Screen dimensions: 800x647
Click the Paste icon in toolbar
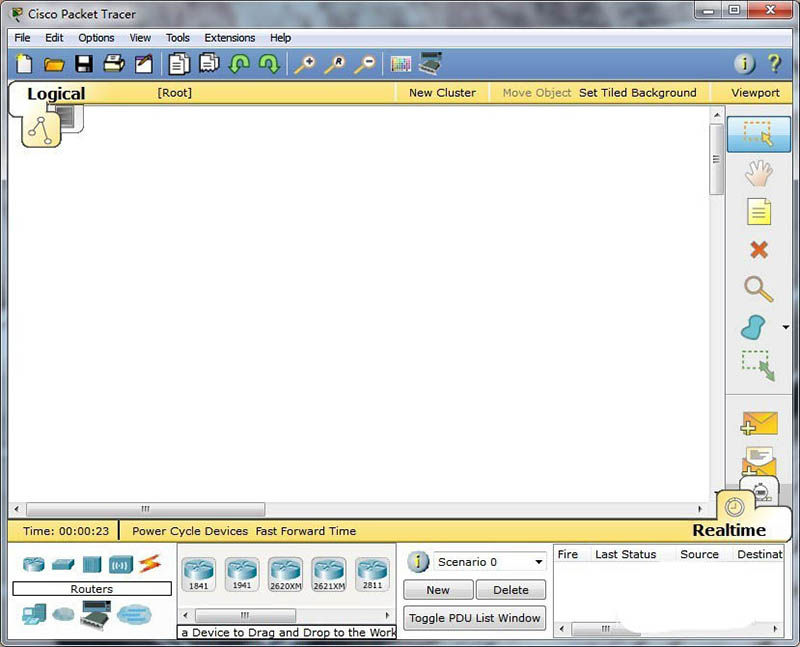coord(209,64)
